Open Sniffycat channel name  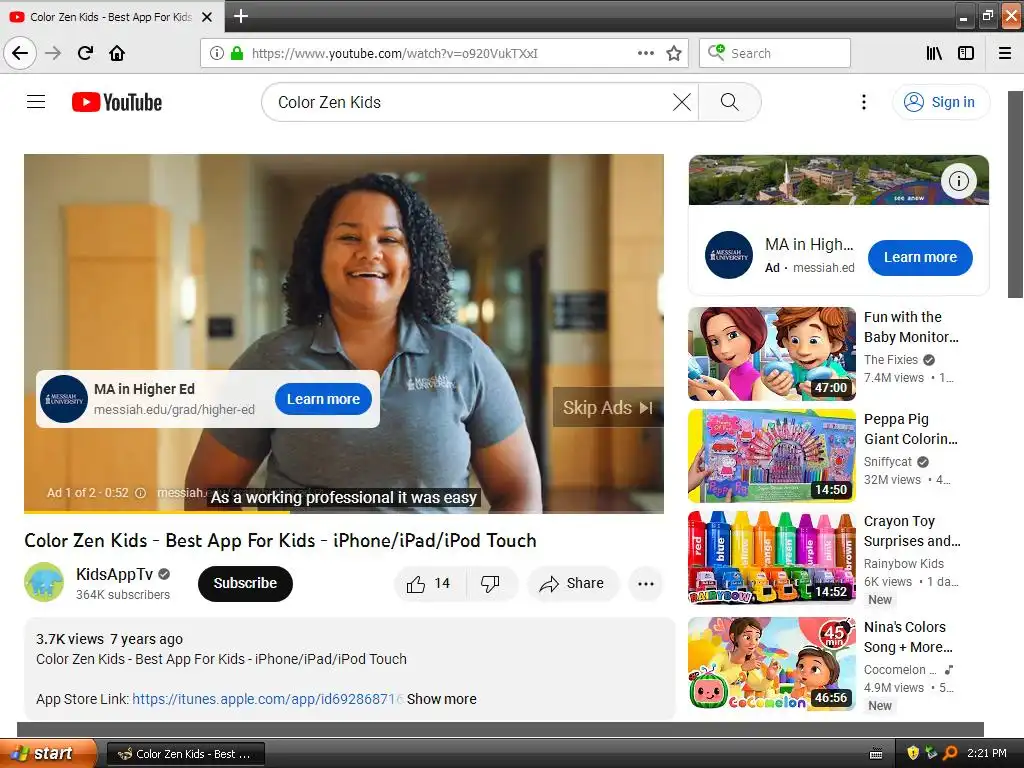tap(888, 462)
